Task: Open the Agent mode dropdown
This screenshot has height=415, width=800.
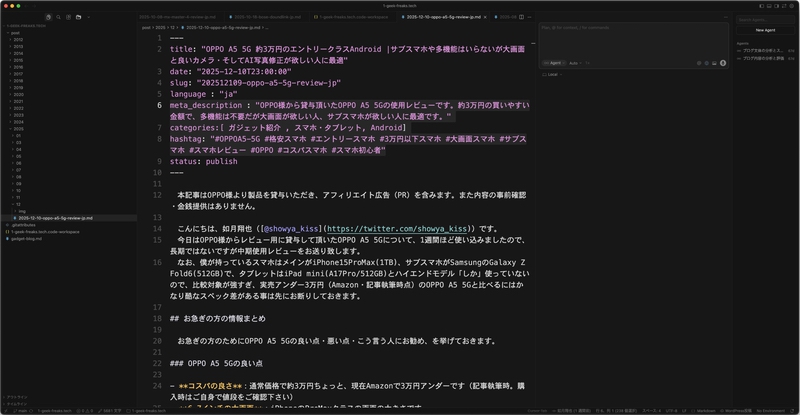Action: pos(554,63)
